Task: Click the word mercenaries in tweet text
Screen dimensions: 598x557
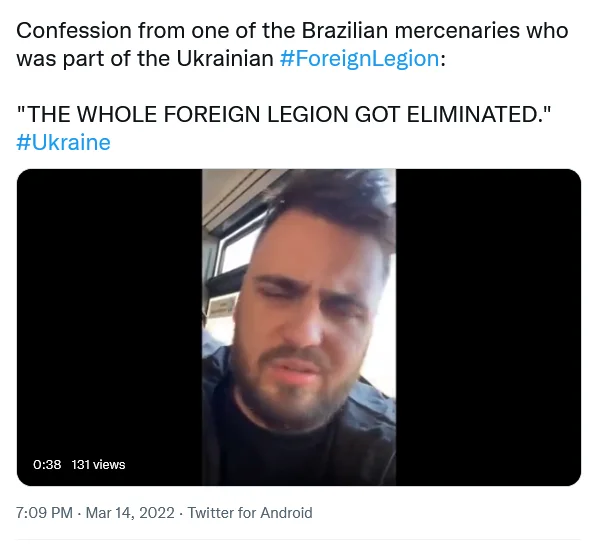Action: [x=457, y=30]
